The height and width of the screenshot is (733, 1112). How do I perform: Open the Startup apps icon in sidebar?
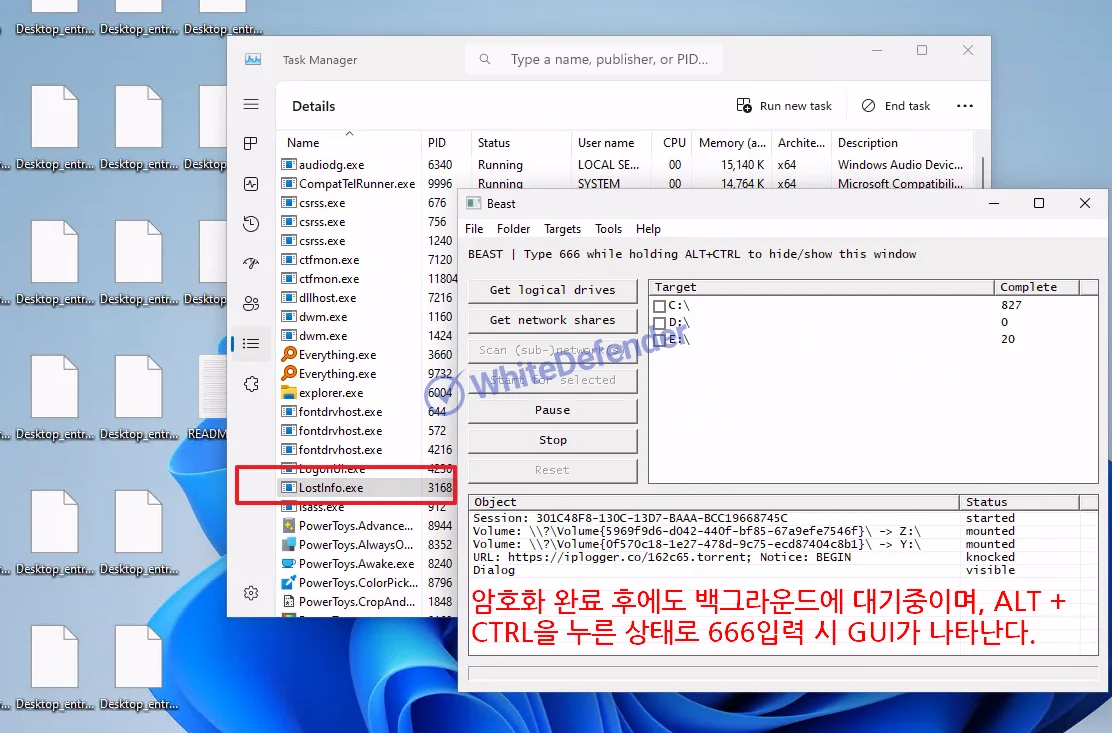pos(251,264)
